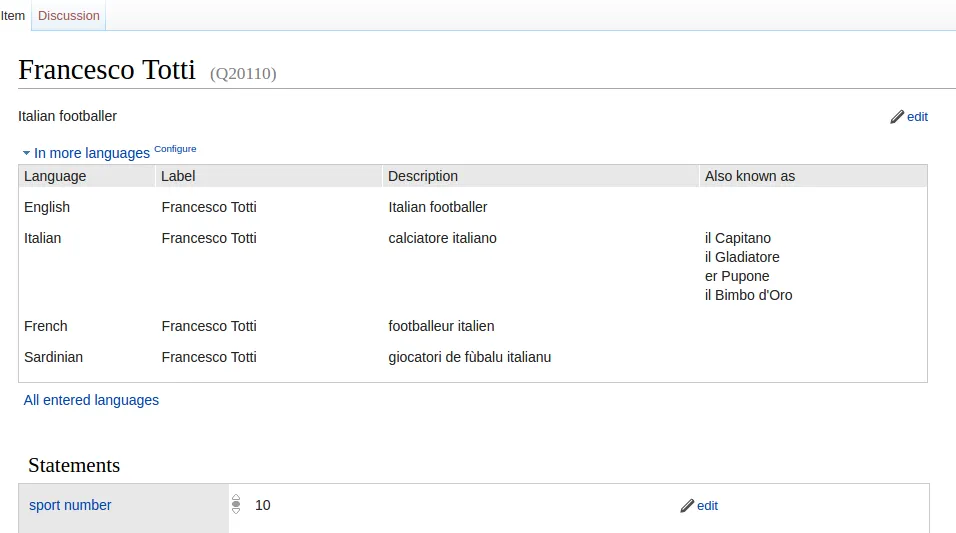956x533 pixels.
Task: Click the il Gladiatore alias
Action: [742, 257]
